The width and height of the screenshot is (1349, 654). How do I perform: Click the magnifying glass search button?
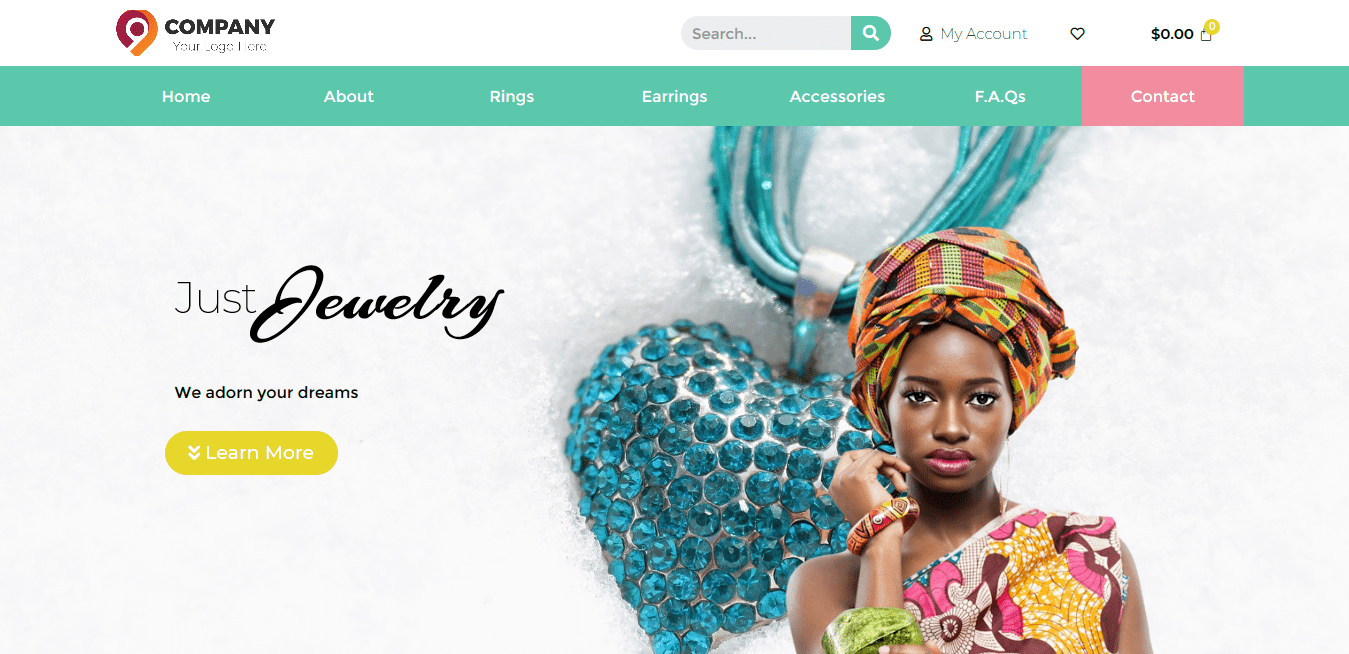871,33
